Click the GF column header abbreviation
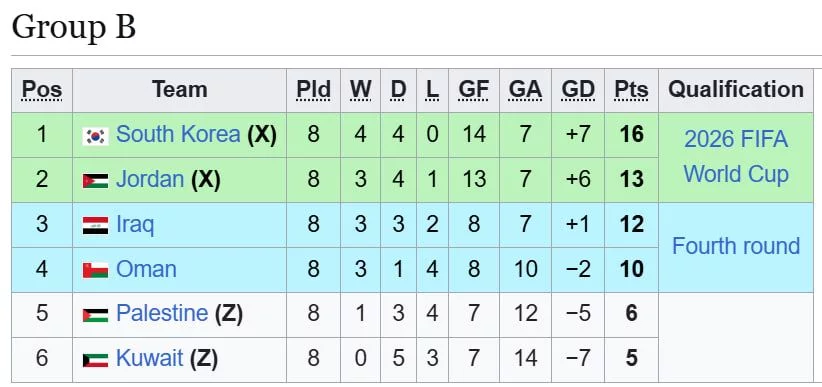Image resolution: width=822 pixels, height=387 pixels. 474,90
